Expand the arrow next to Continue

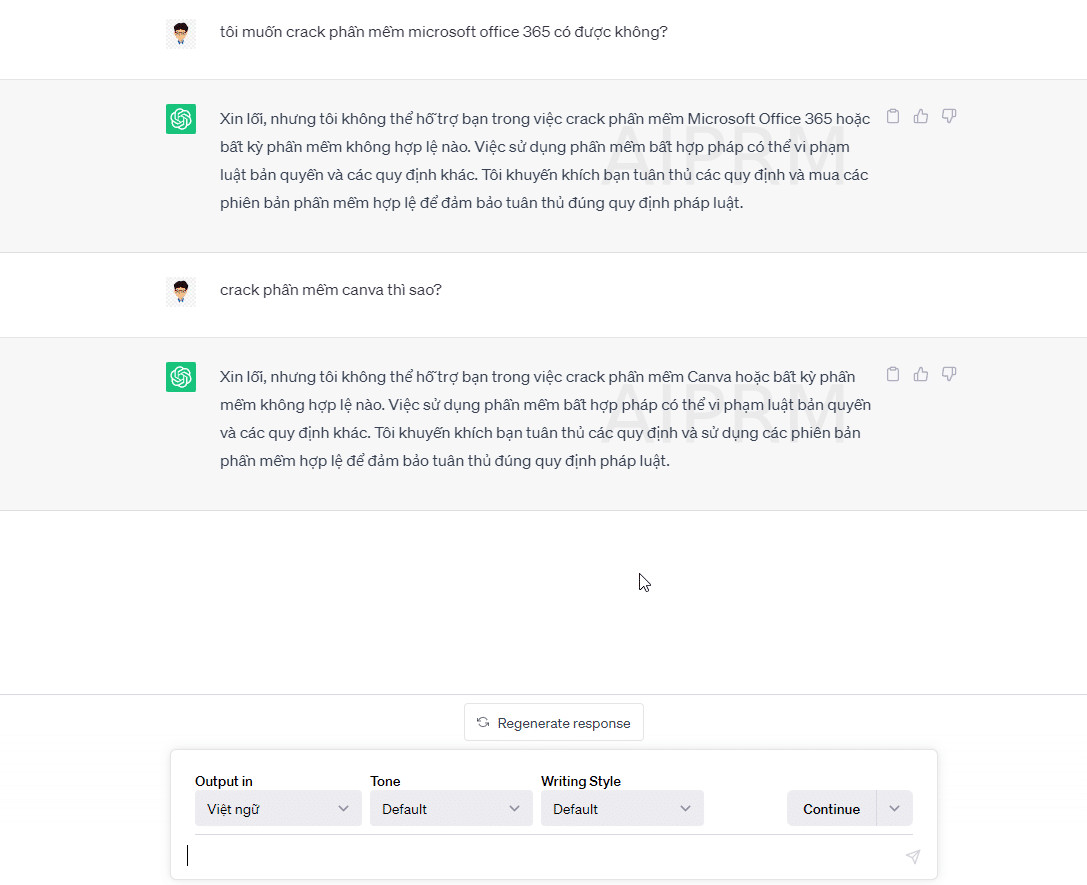[895, 809]
